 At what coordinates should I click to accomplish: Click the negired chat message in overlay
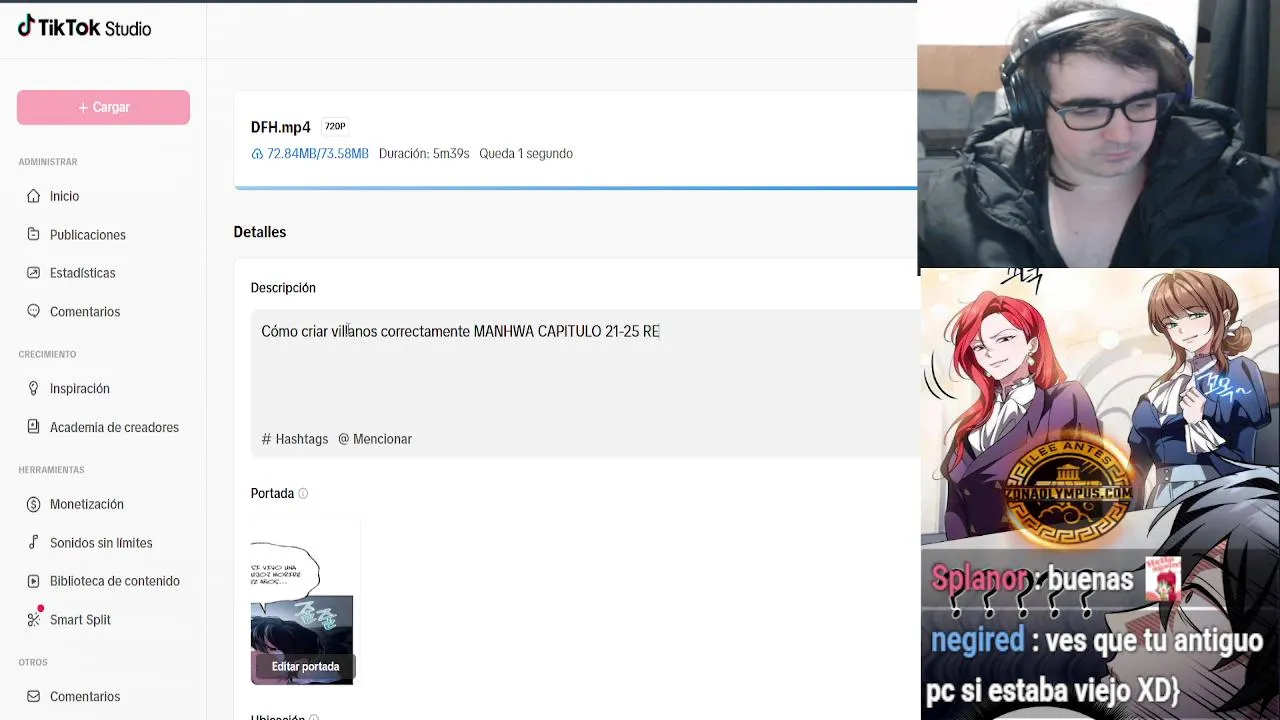pos(1096,665)
